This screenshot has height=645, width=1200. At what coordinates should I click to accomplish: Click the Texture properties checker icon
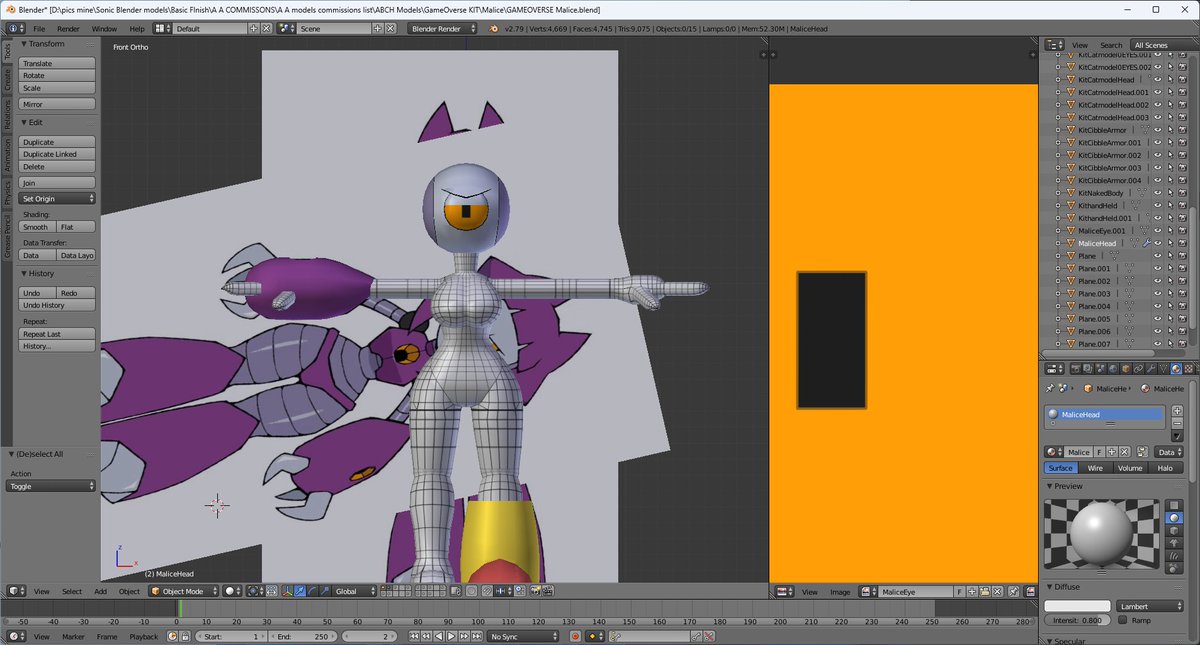coord(1189,369)
